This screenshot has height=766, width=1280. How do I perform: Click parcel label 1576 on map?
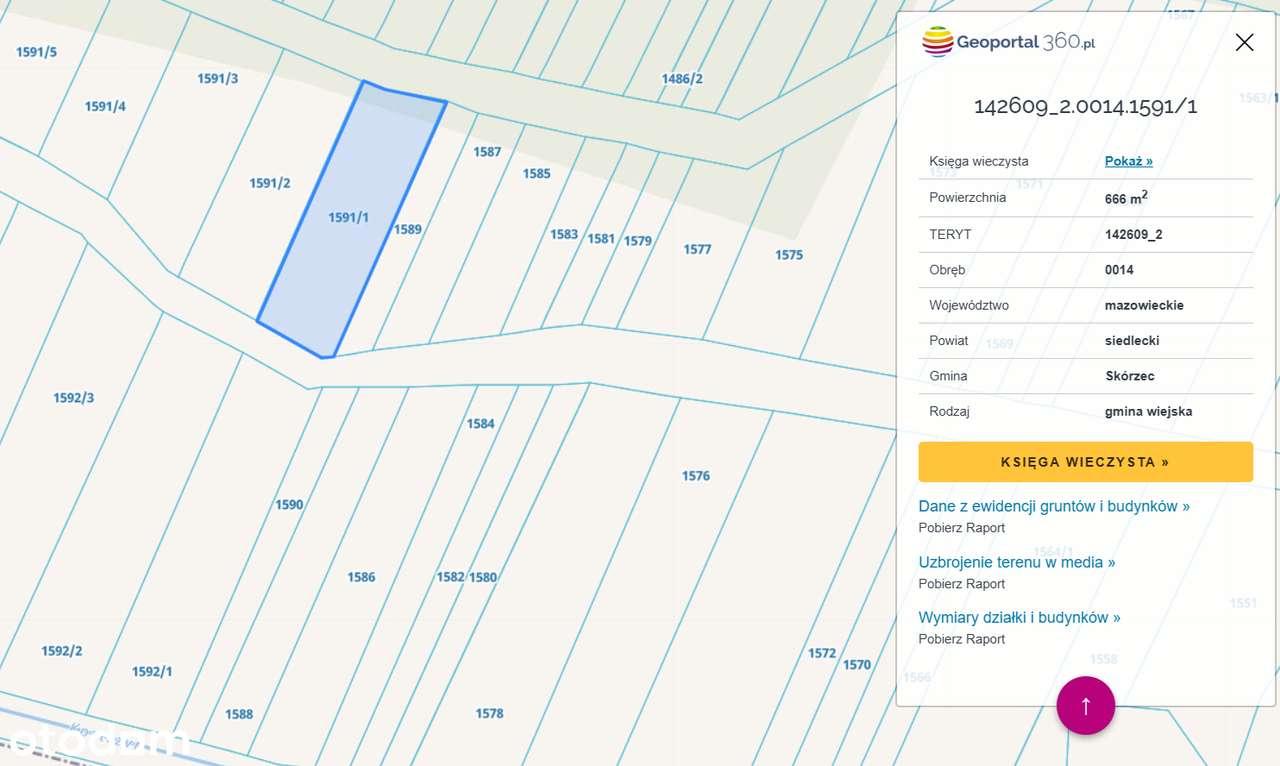[x=696, y=476]
